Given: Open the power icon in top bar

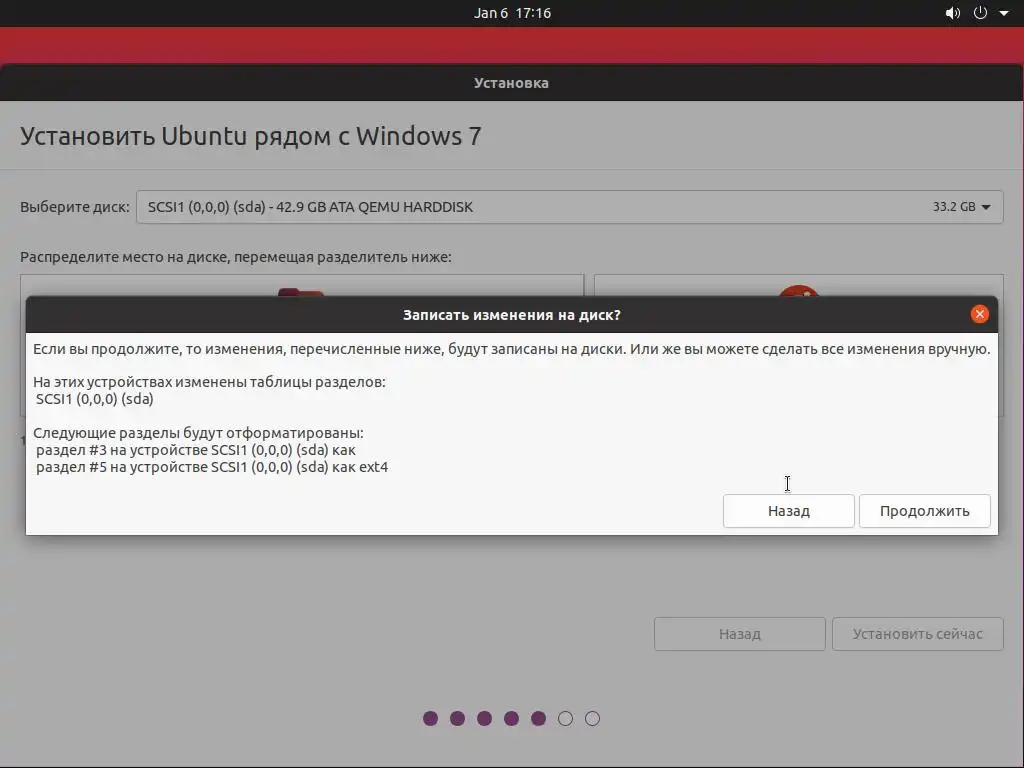Looking at the screenshot, I should tap(980, 13).
